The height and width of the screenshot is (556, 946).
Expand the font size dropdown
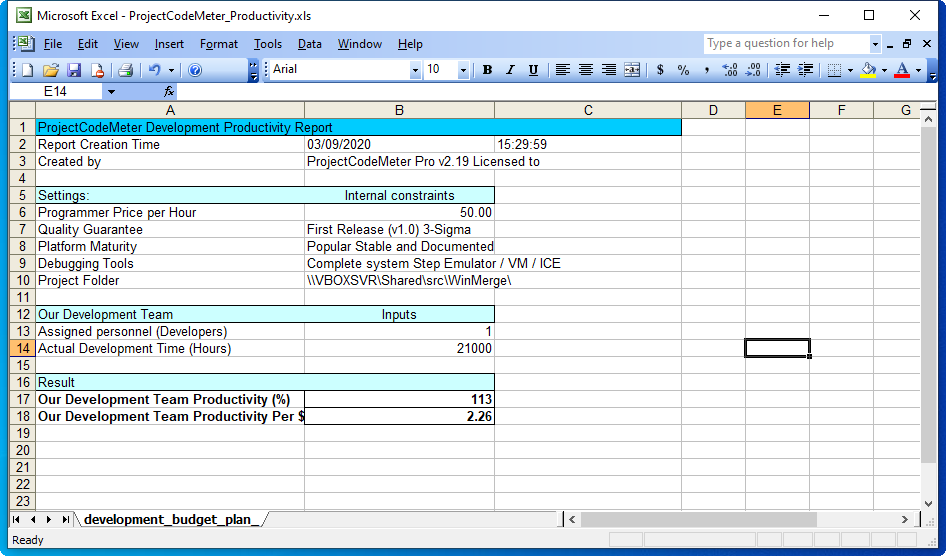pyautogui.click(x=463, y=70)
